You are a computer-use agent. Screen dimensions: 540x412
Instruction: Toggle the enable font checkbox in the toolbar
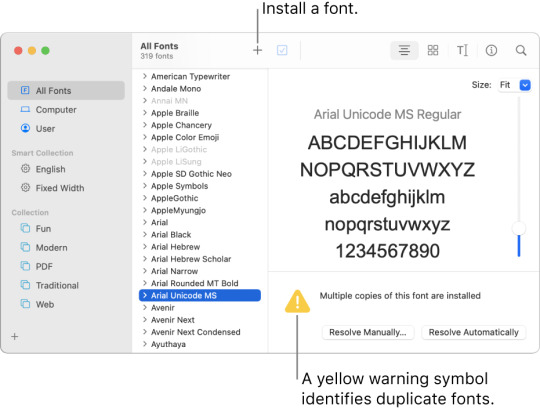tap(282, 50)
